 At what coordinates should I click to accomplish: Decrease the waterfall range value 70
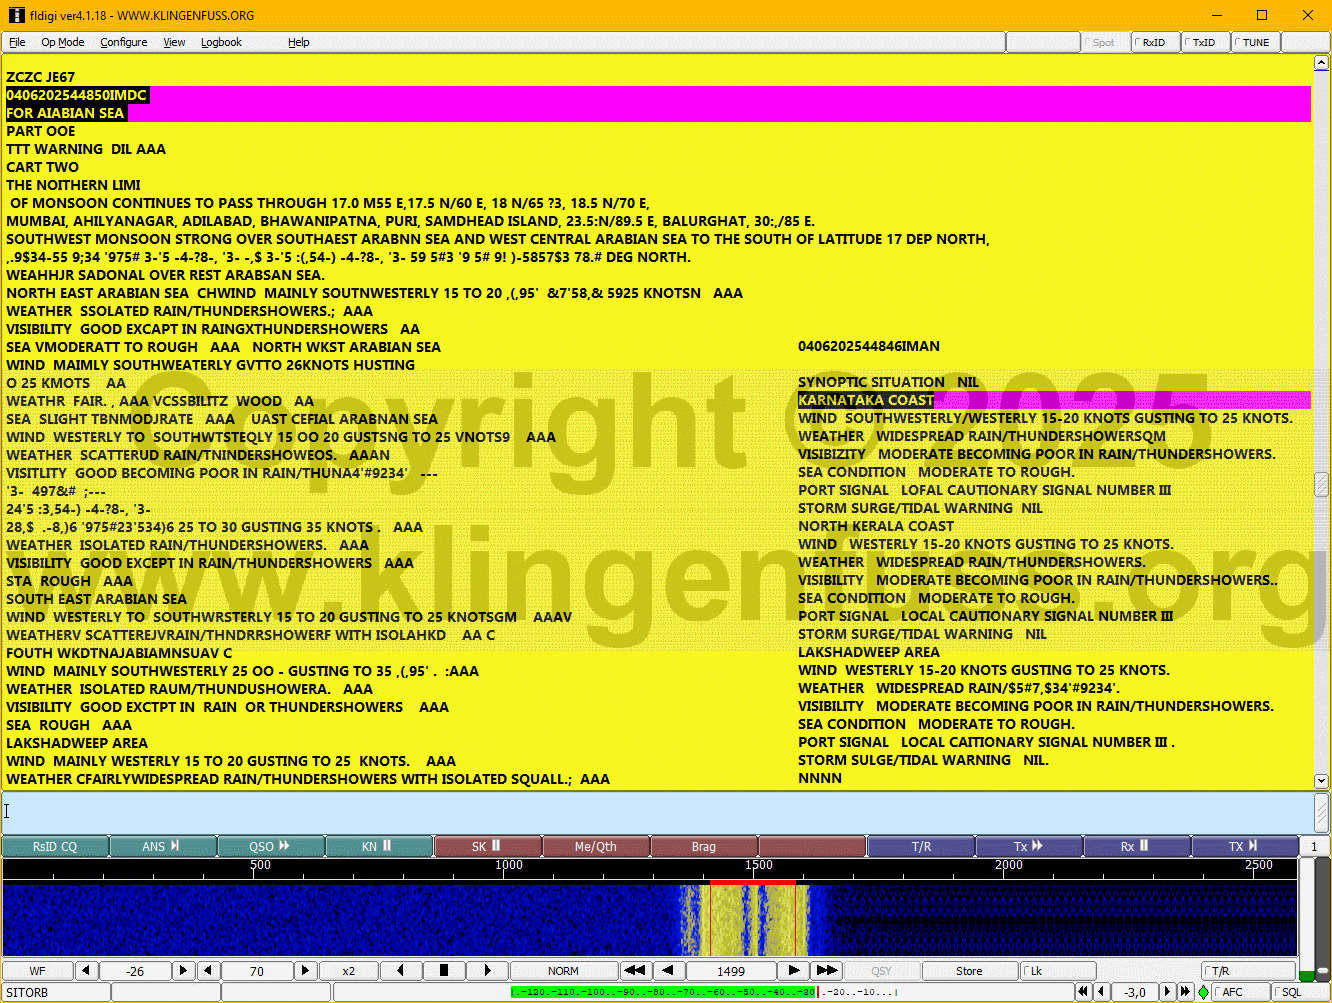pos(209,971)
